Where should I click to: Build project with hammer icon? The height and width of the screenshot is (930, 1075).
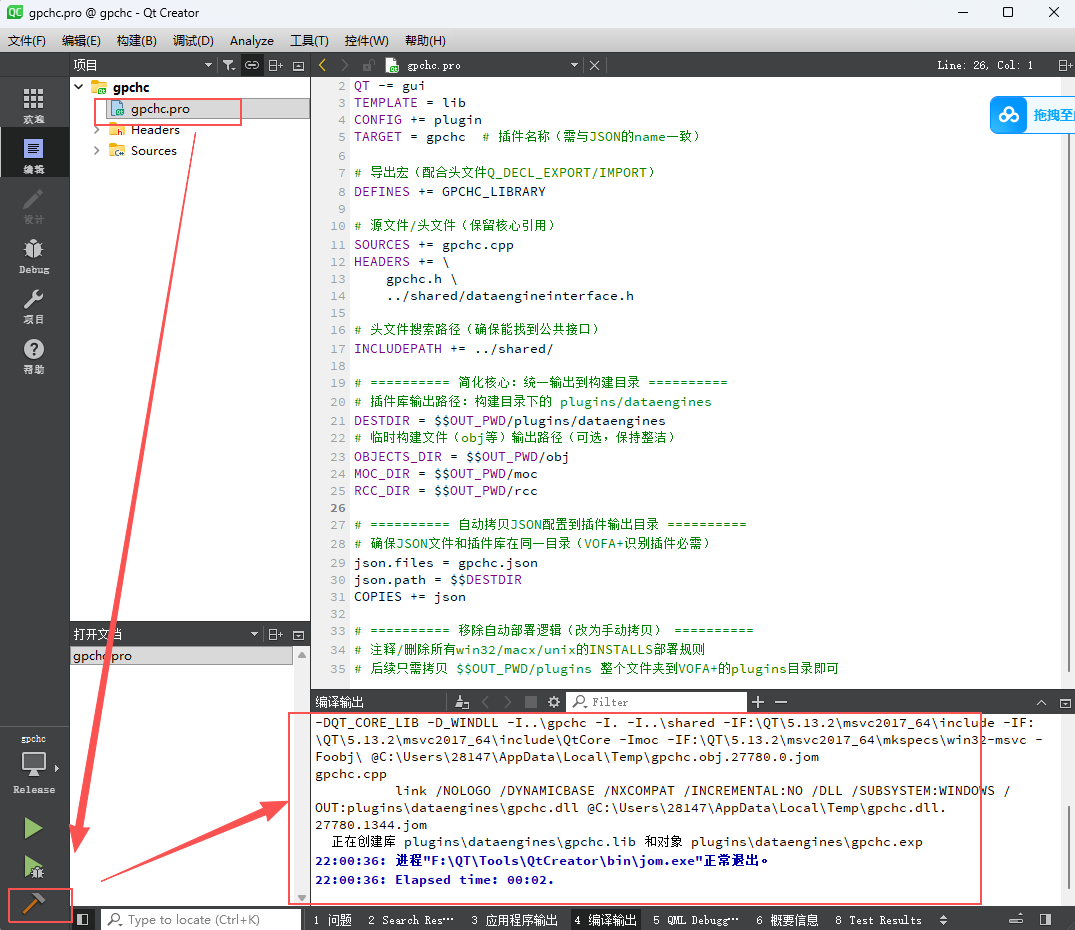tap(33, 904)
